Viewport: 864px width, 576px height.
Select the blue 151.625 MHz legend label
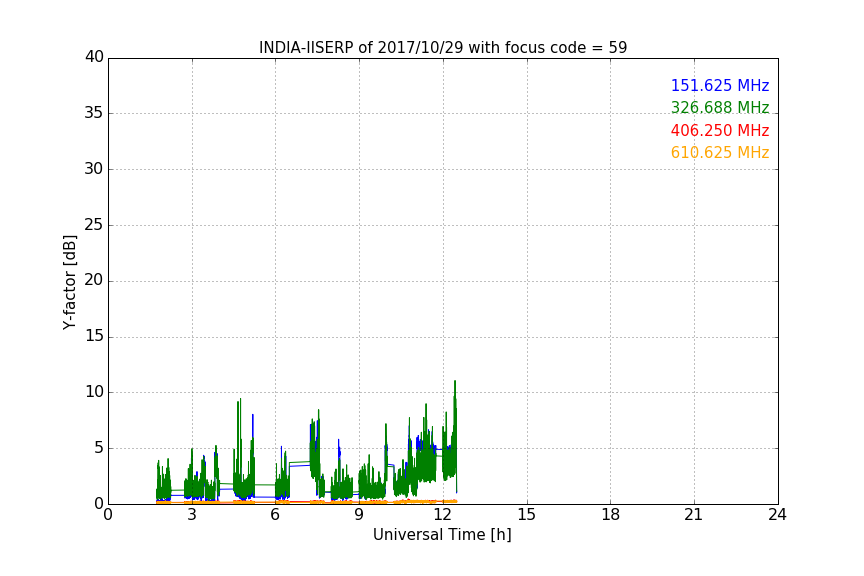720,85
